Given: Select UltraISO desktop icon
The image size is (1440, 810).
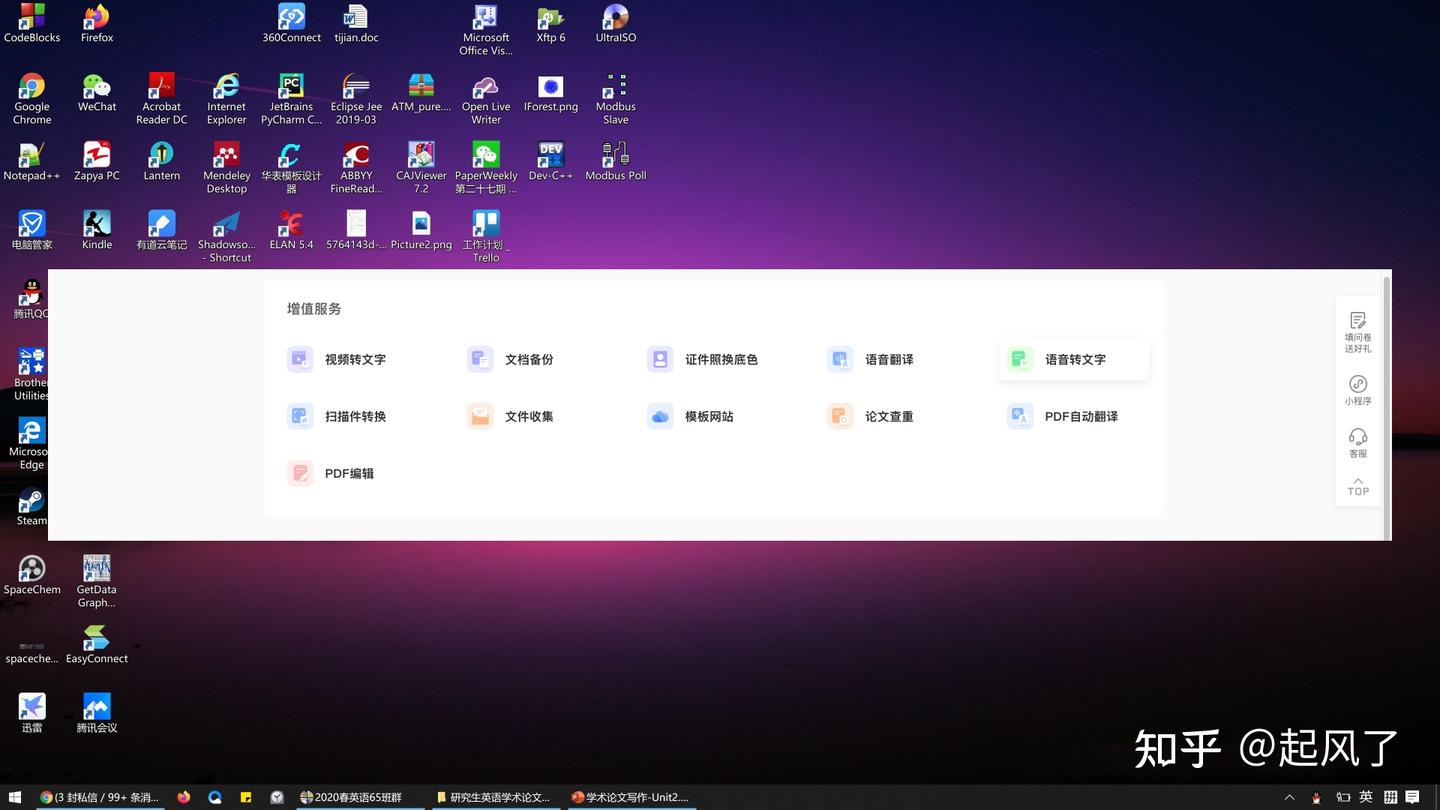Looking at the screenshot, I should (616, 24).
